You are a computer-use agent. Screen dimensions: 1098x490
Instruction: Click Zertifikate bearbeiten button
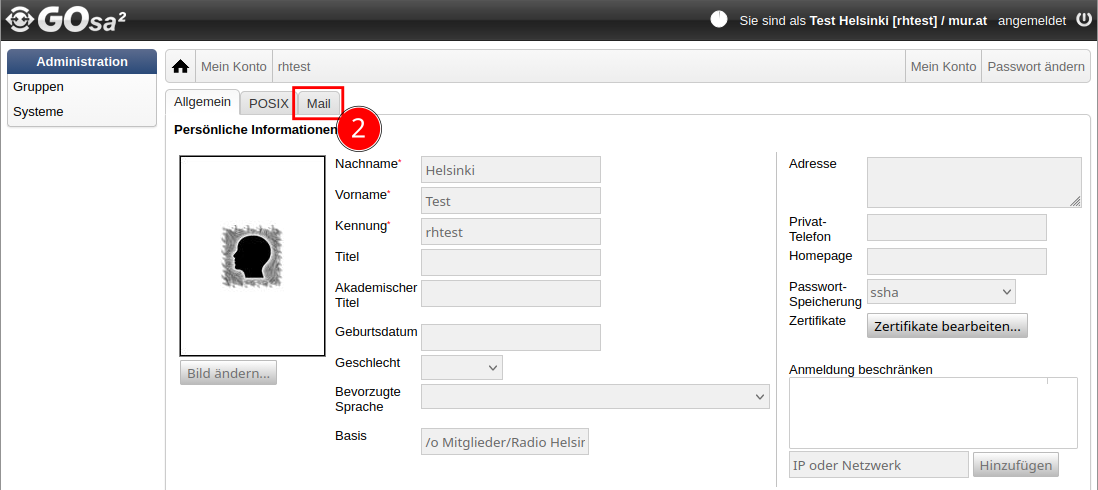947,326
